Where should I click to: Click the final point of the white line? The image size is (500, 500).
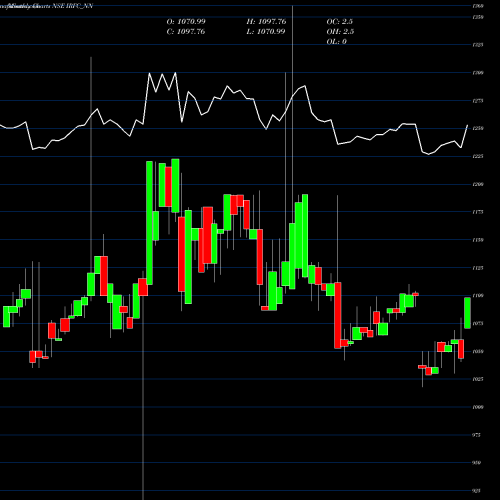click(x=467, y=125)
